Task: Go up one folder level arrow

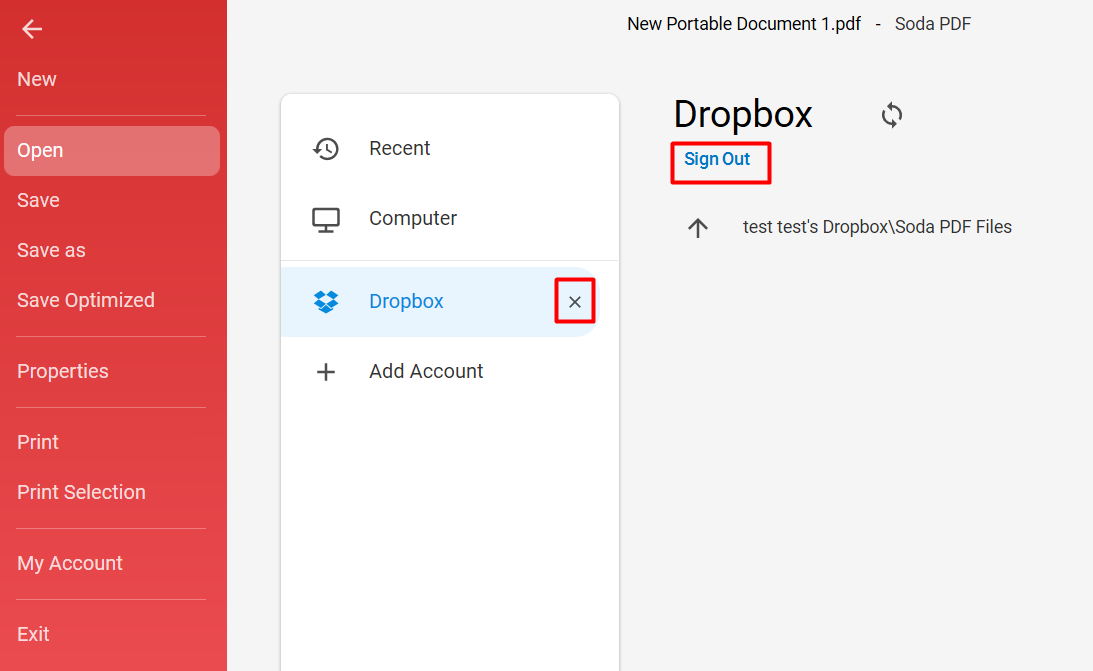Action: pyautogui.click(x=698, y=228)
